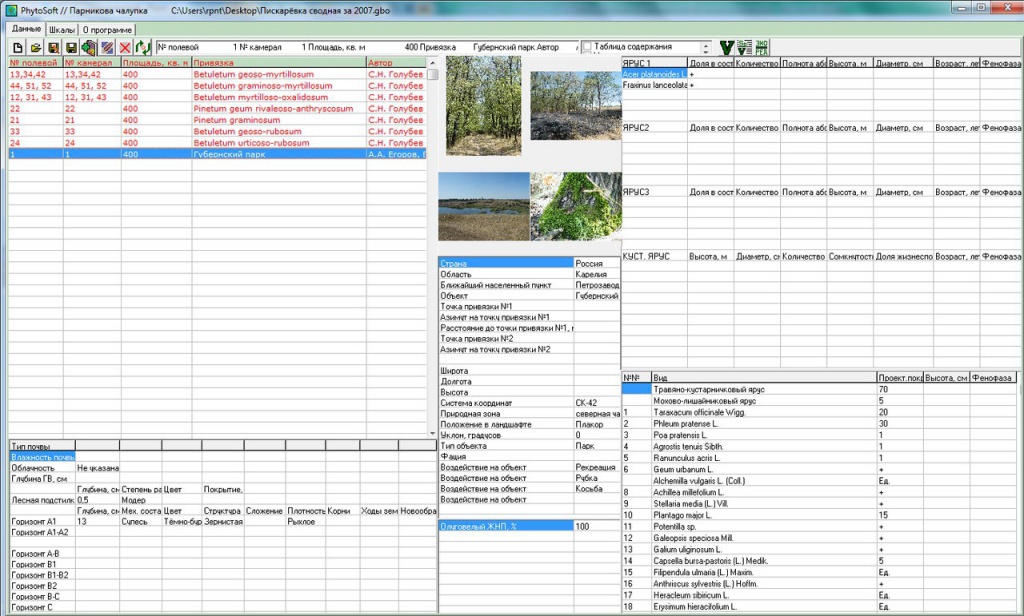Switch to the Данные tab
This screenshot has width=1024, height=616.
(x=26, y=29)
